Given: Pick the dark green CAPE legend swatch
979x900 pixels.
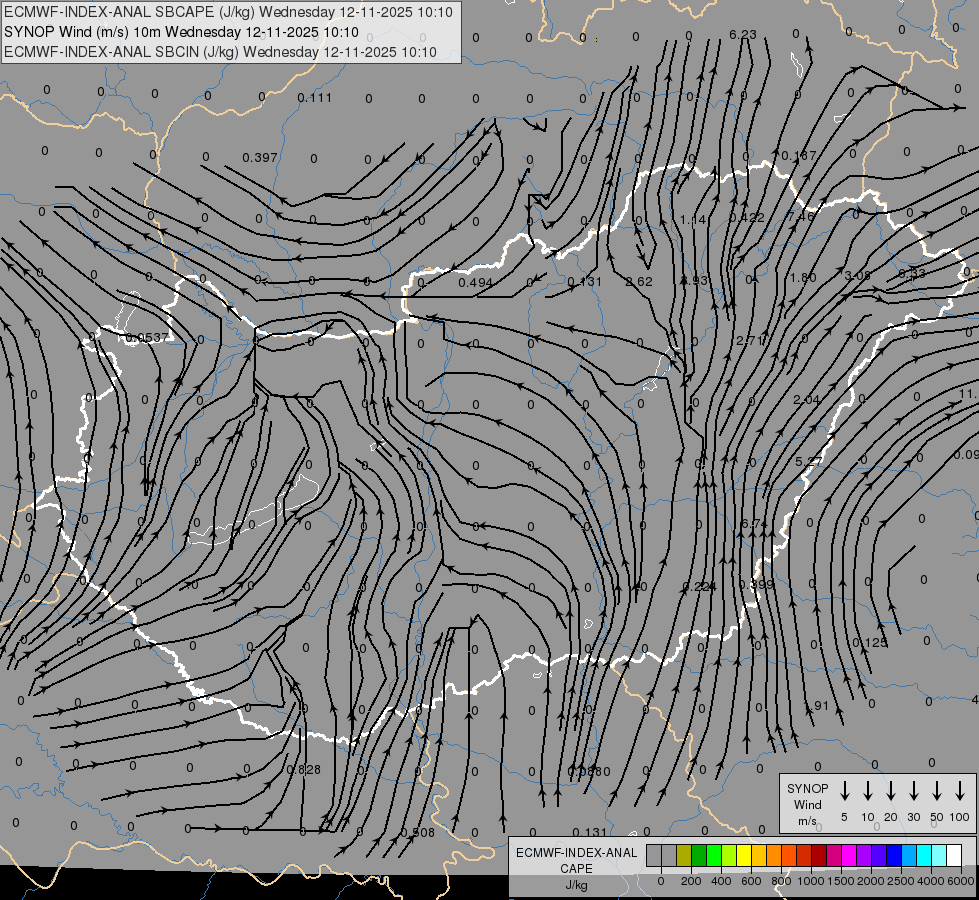Looking at the screenshot, I should (699, 855).
